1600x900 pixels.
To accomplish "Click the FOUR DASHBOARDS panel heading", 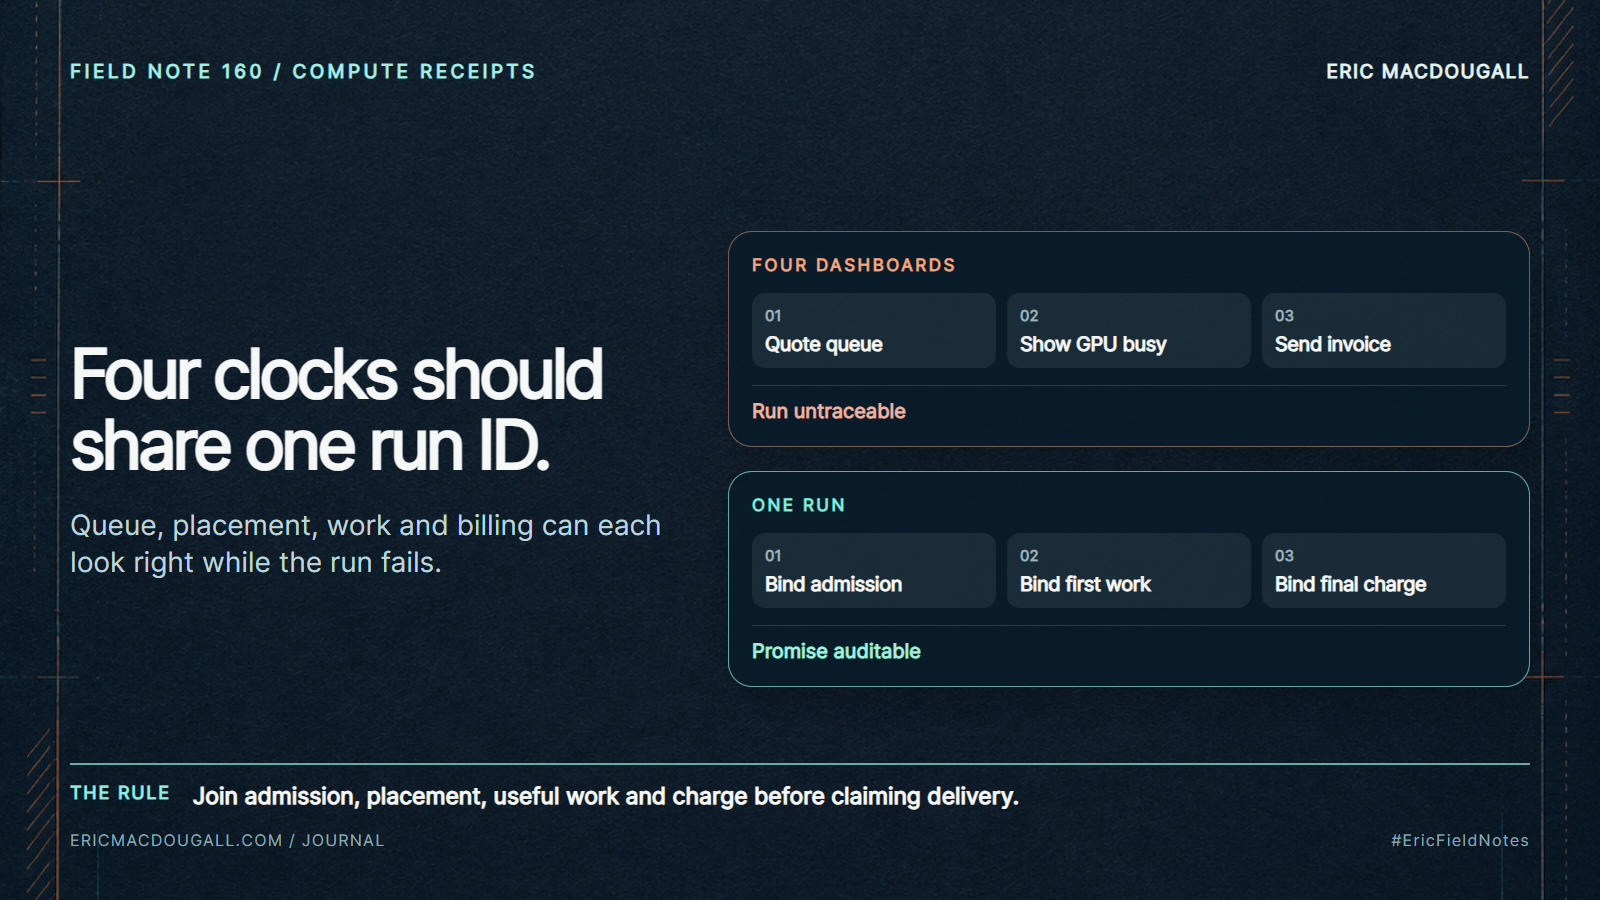I will point(853,265).
